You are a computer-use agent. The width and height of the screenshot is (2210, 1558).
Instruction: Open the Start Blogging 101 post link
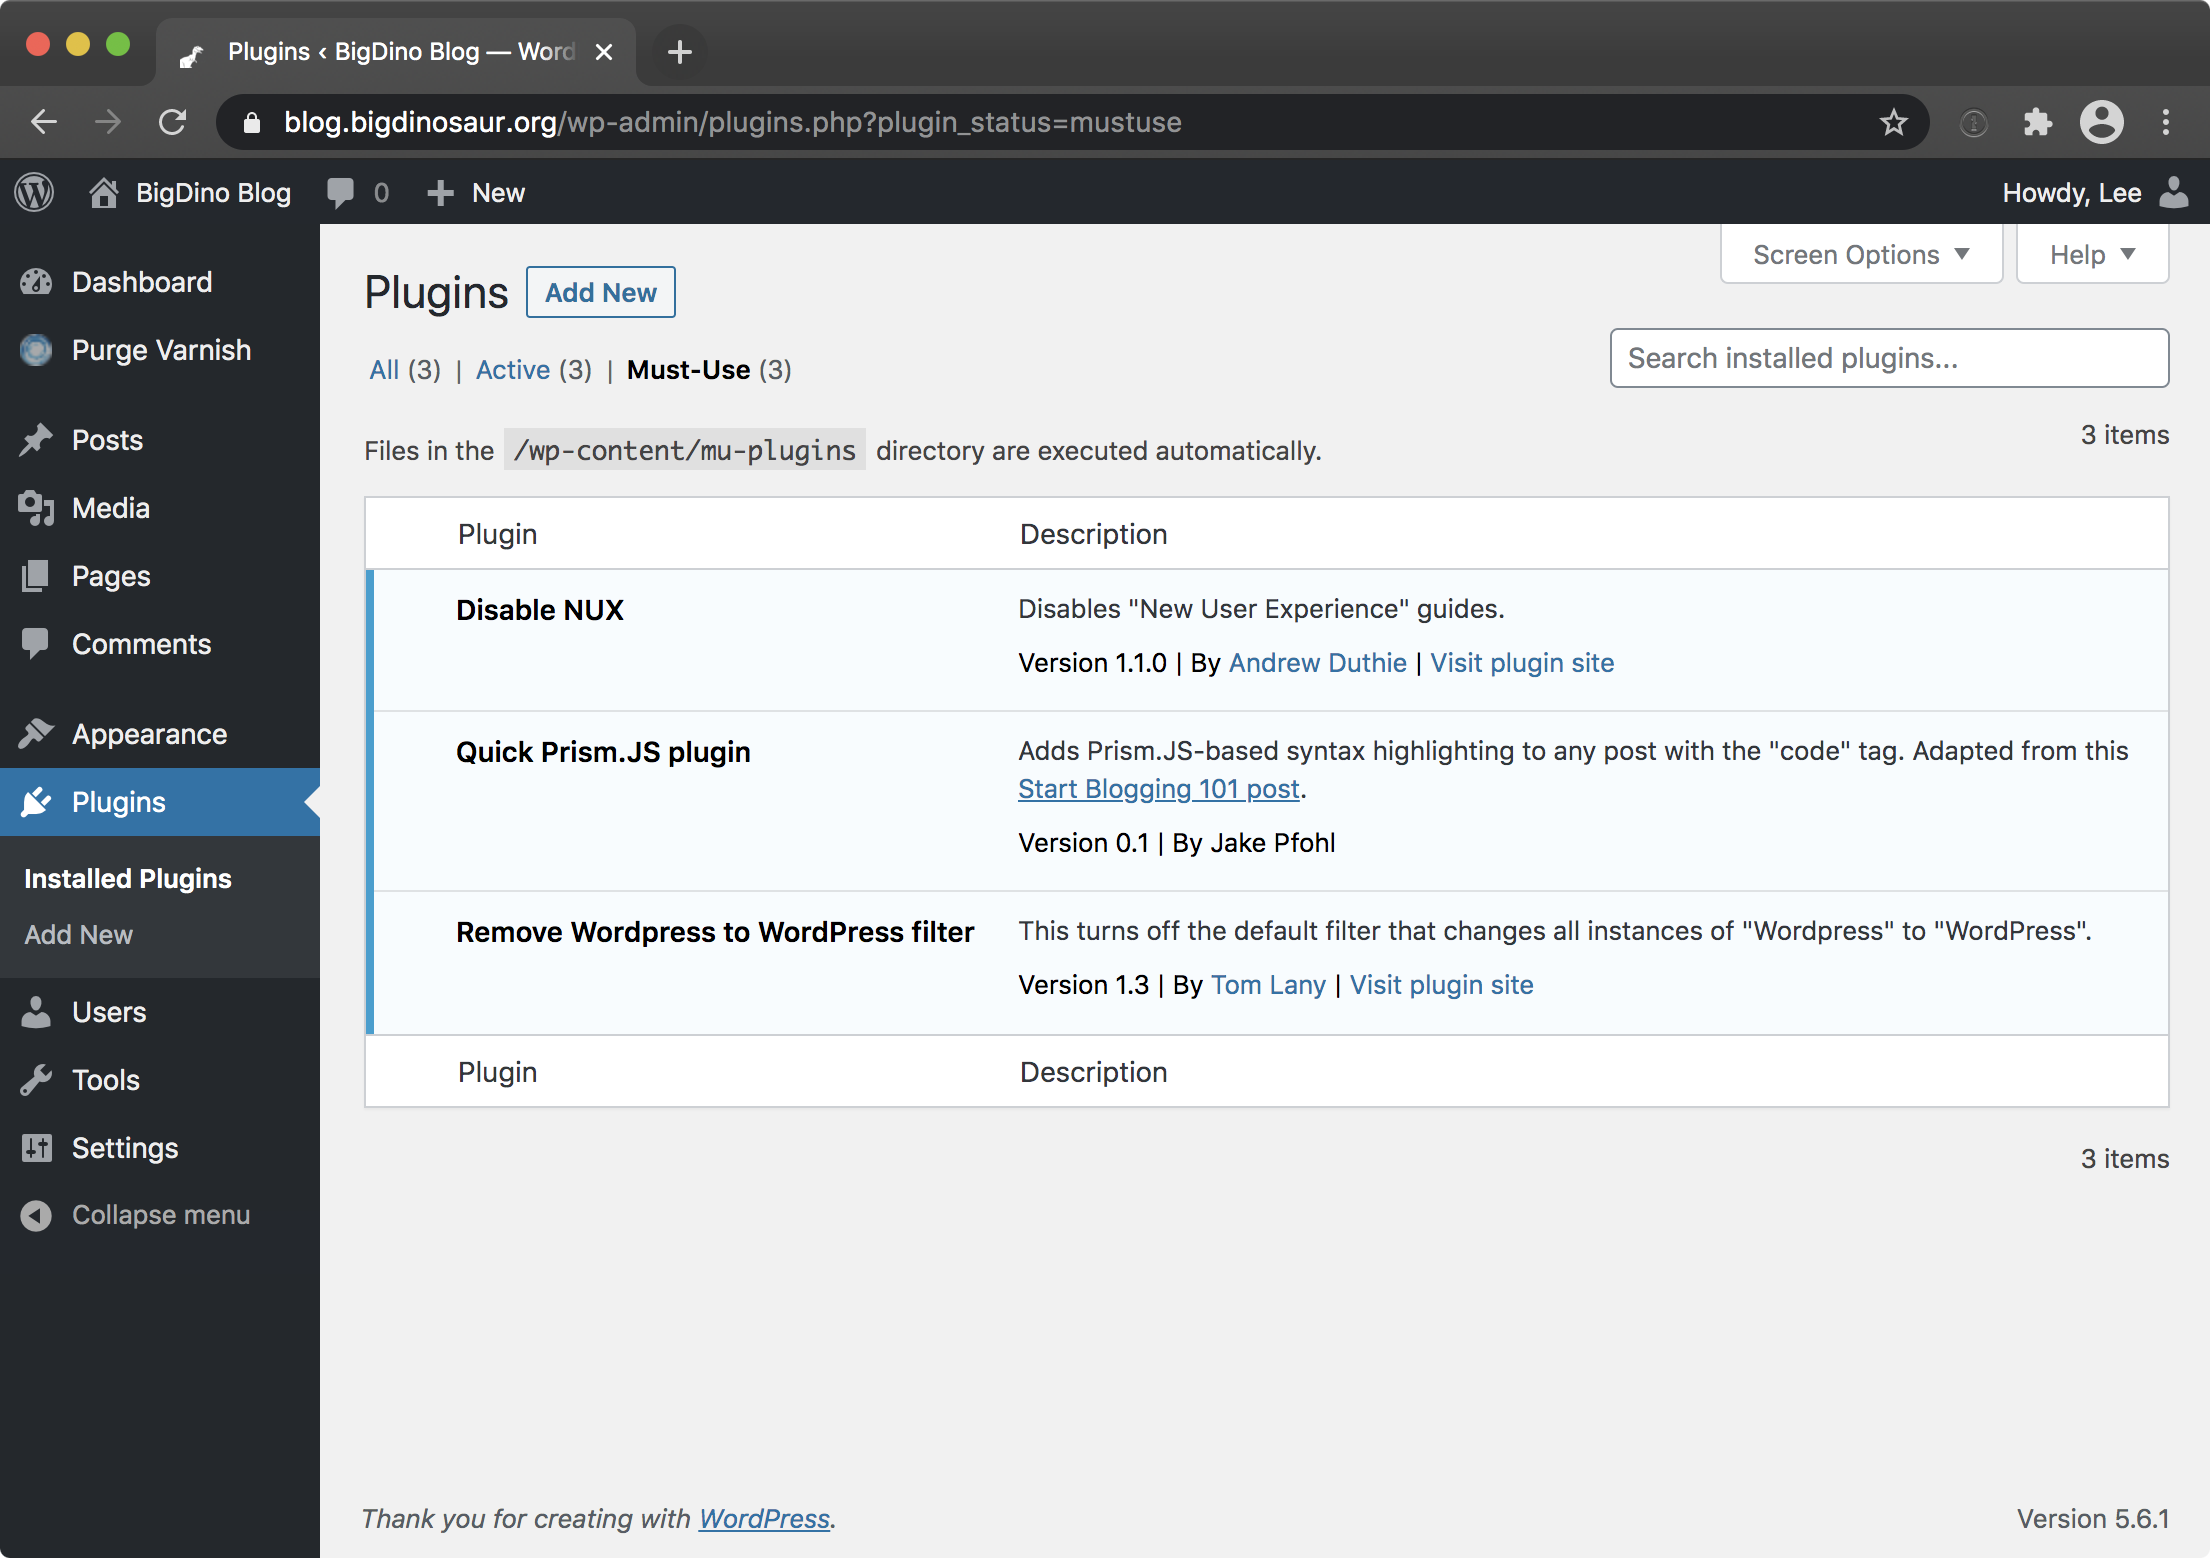click(1158, 789)
